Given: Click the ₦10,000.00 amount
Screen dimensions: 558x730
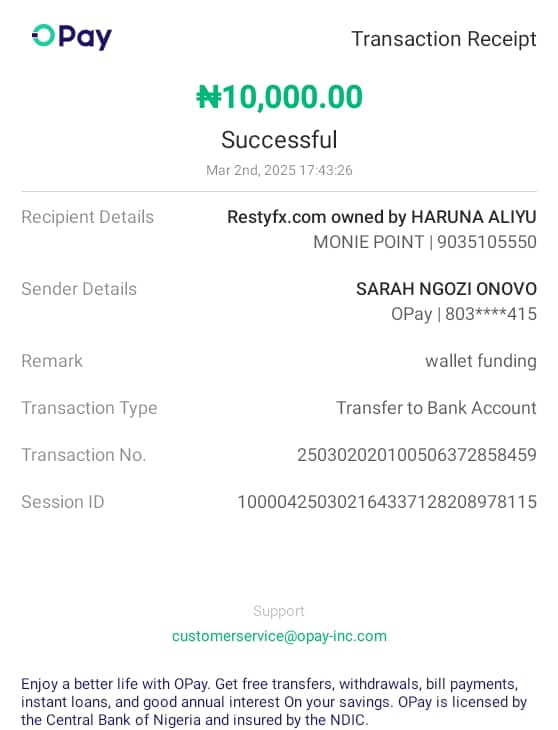Looking at the screenshot, I should tap(279, 97).
